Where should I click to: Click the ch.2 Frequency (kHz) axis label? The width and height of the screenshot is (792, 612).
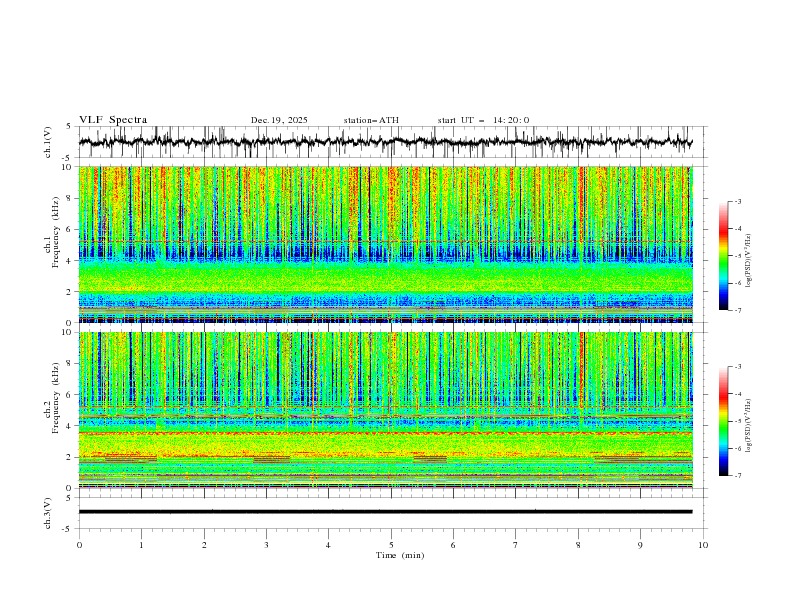(x=52, y=398)
